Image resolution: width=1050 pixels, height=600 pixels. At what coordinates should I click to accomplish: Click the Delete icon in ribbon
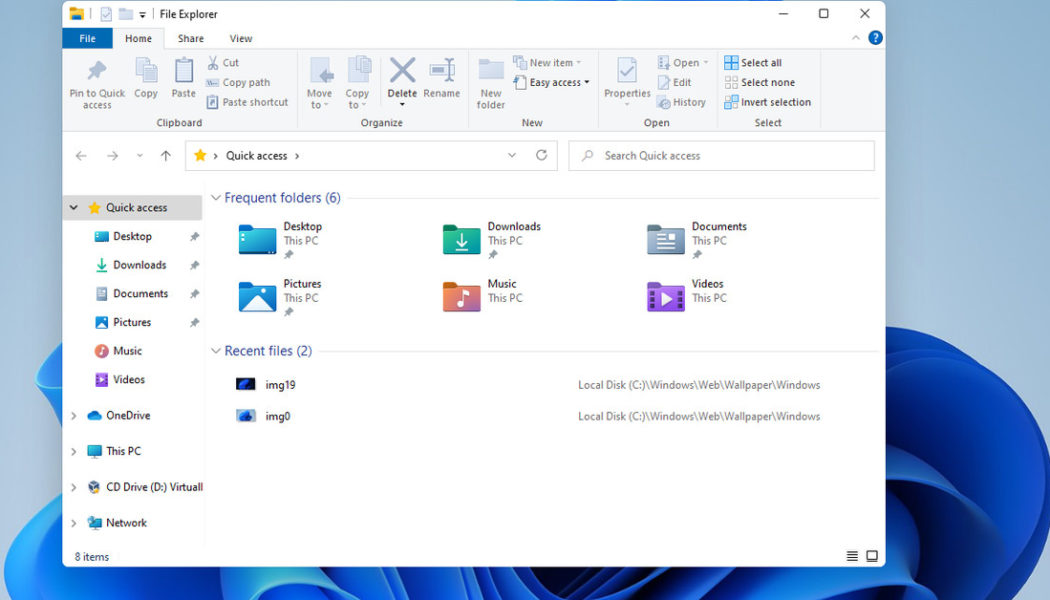[402, 72]
